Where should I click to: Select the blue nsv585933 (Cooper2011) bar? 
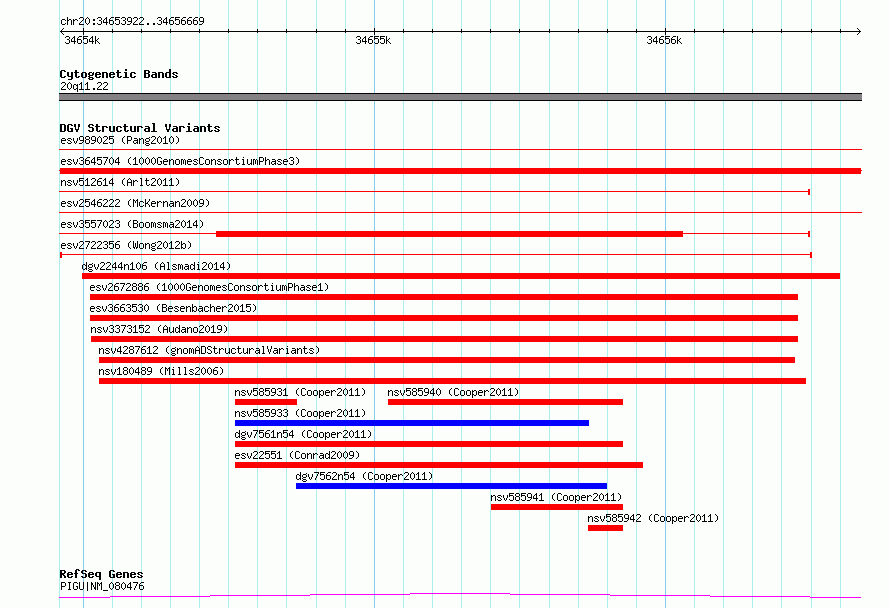click(412, 423)
